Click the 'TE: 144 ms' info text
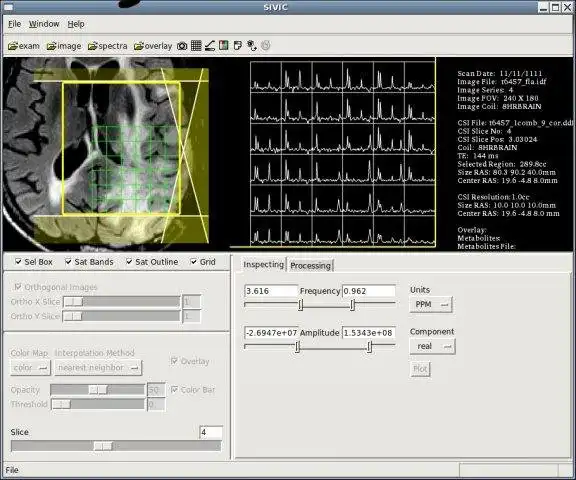Screen dimensions: 576x480 (x=478, y=156)
